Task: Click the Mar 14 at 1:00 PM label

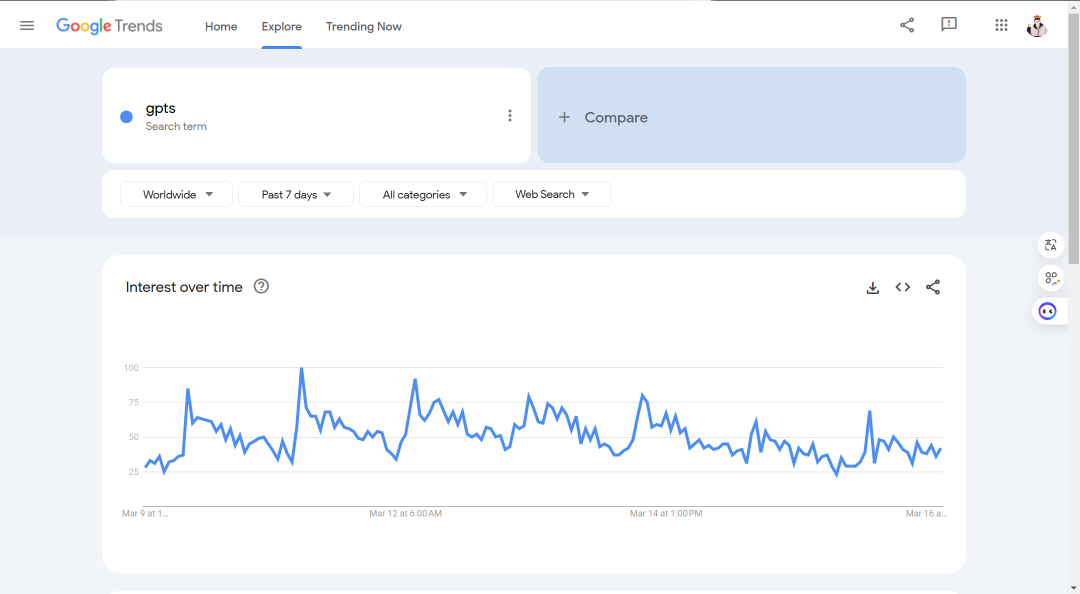Action: 666,513
